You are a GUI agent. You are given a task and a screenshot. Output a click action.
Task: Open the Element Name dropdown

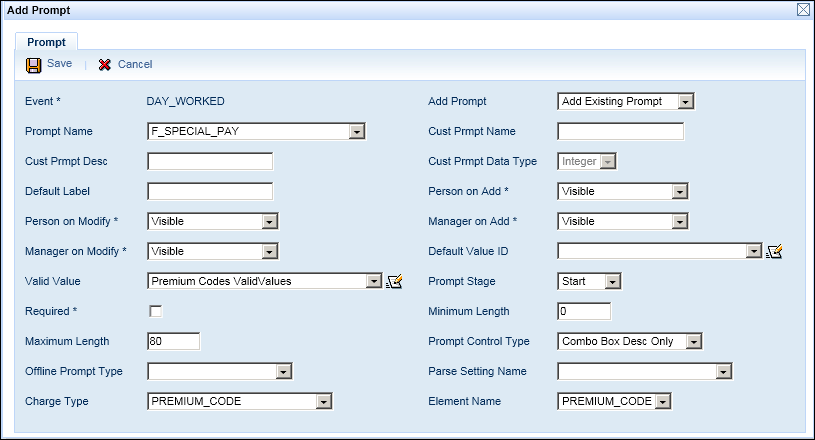663,402
